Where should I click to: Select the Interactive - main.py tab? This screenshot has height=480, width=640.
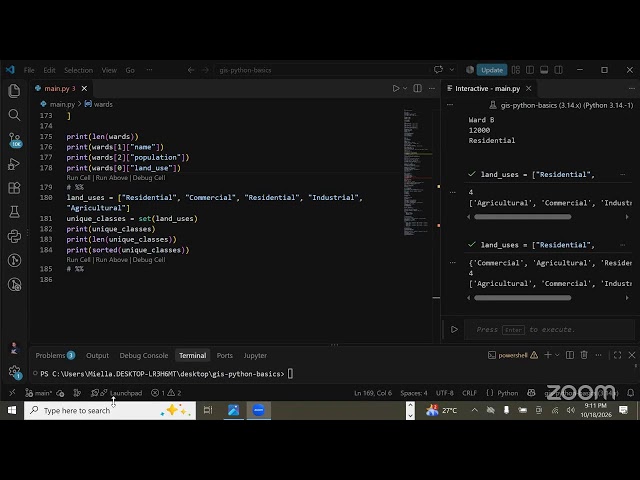[x=487, y=89]
